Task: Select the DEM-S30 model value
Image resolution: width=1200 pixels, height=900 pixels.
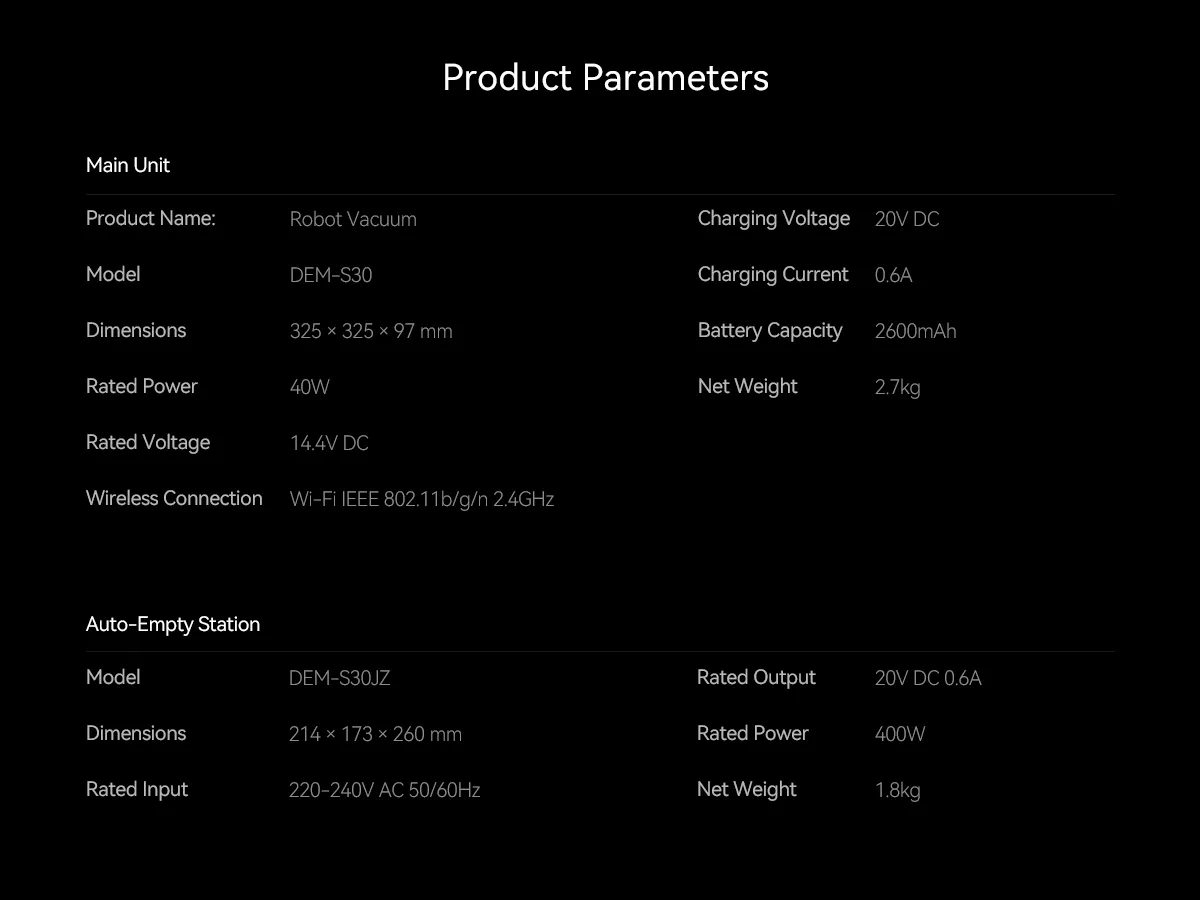Action: point(331,275)
